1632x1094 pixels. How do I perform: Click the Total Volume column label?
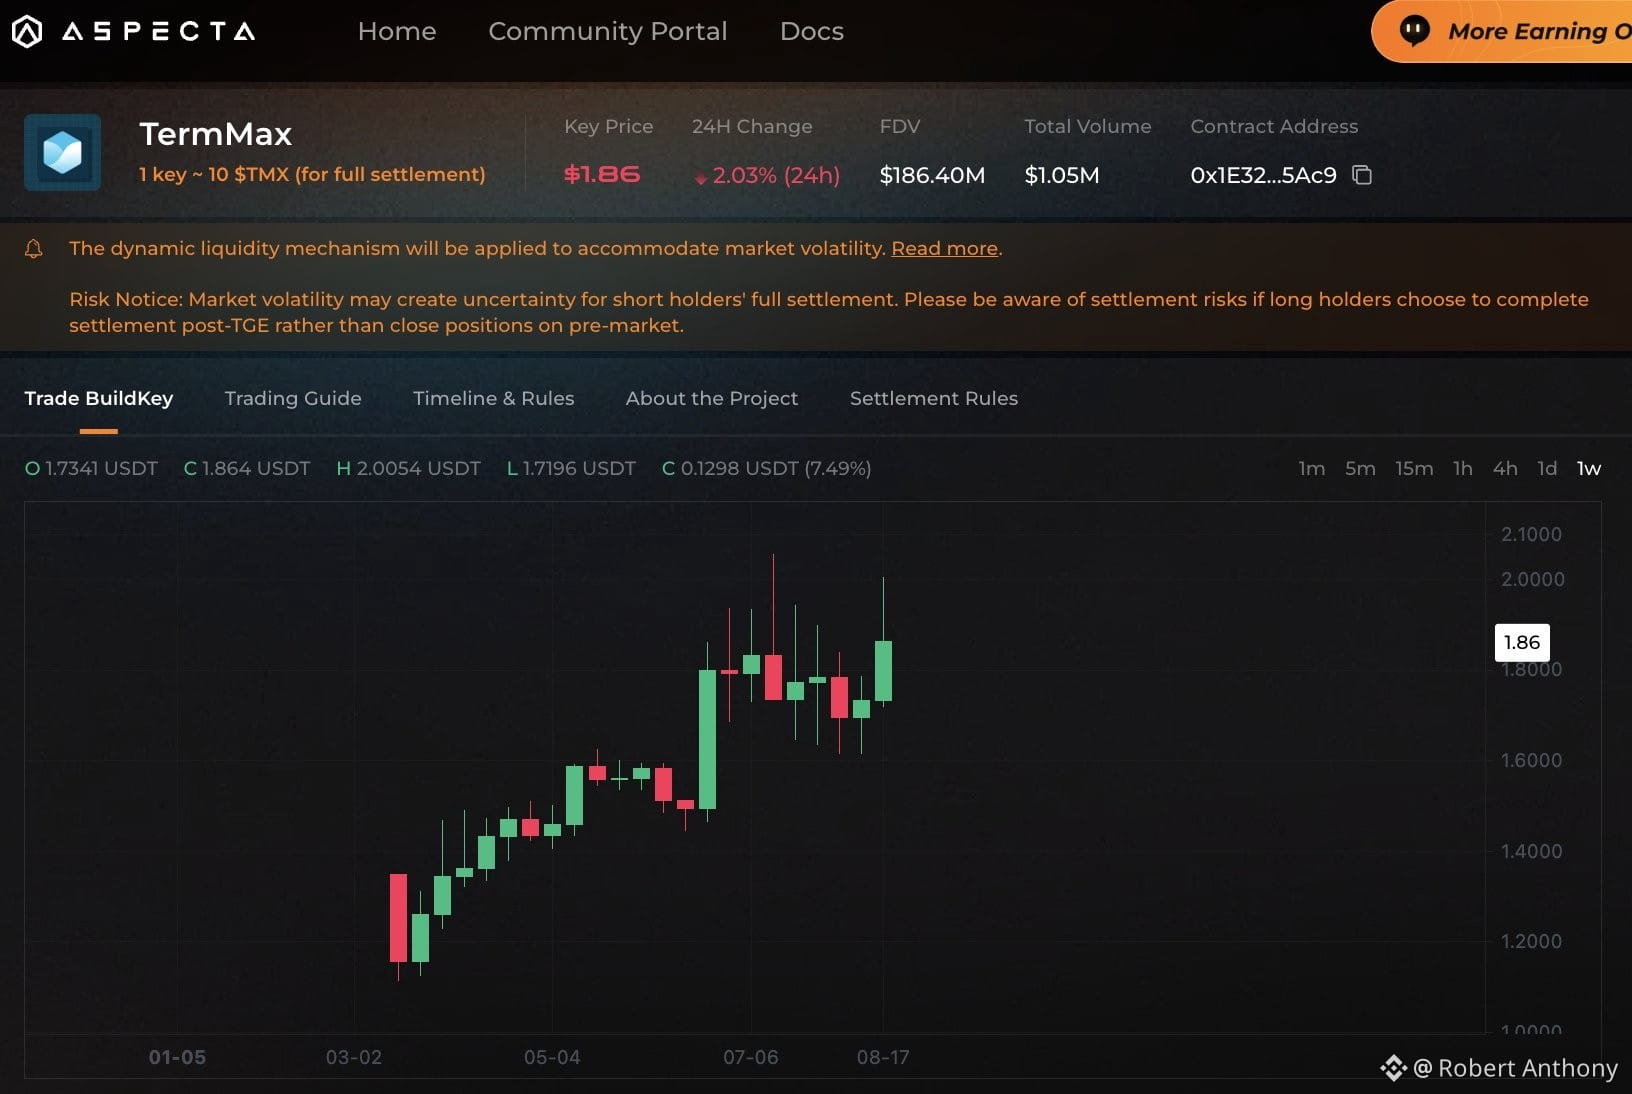click(1088, 126)
